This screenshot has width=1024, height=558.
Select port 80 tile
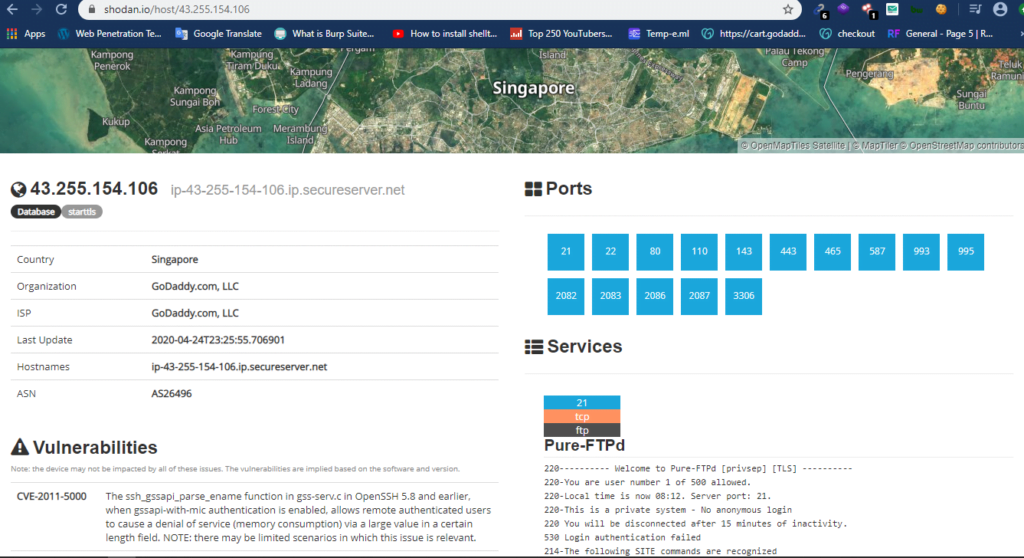(654, 252)
